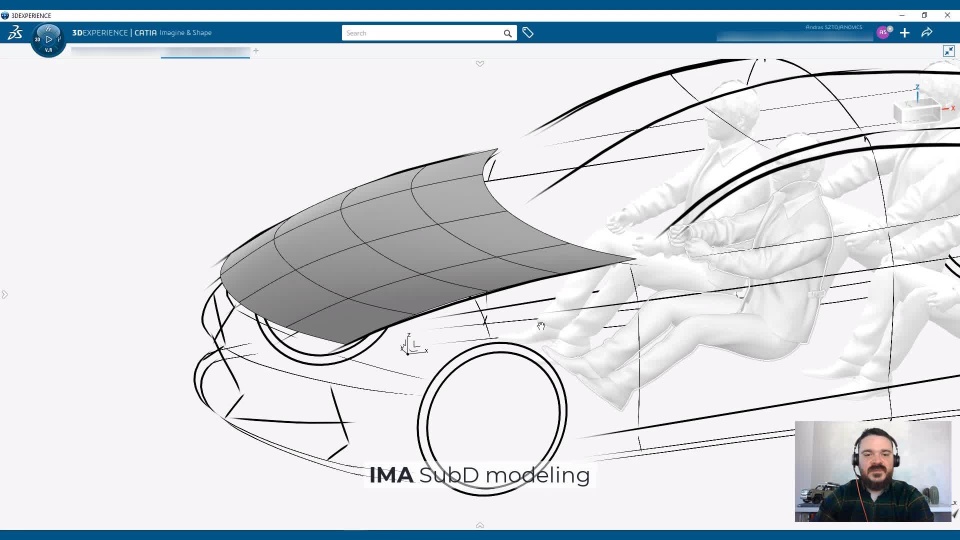Click inside the Search field

[422, 33]
